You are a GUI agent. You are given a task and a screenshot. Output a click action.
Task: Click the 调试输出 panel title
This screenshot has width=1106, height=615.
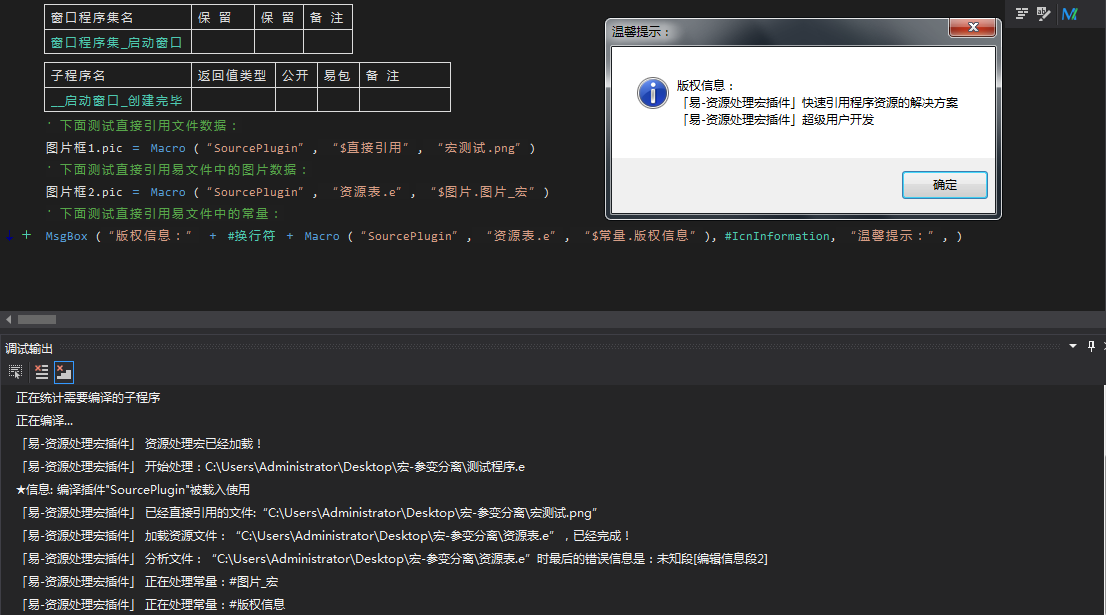[29, 348]
